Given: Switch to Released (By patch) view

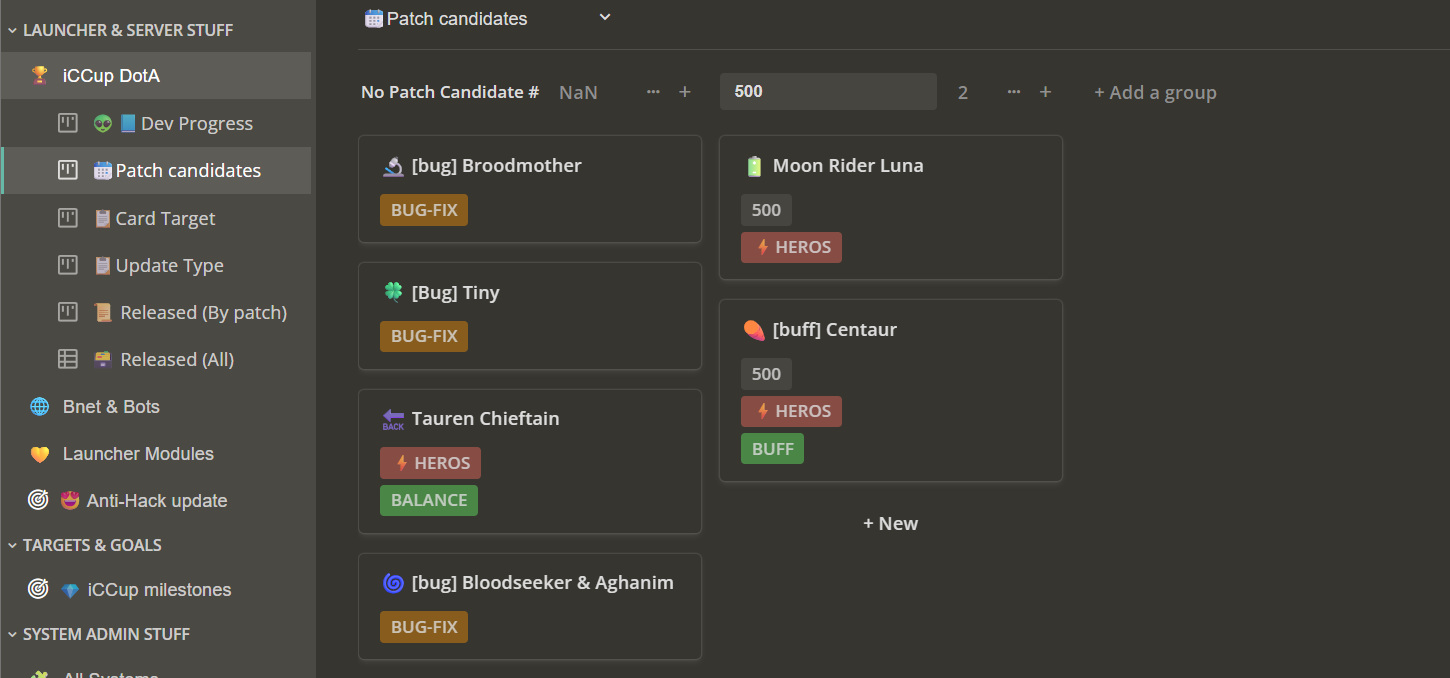Looking at the screenshot, I should click(x=203, y=313).
